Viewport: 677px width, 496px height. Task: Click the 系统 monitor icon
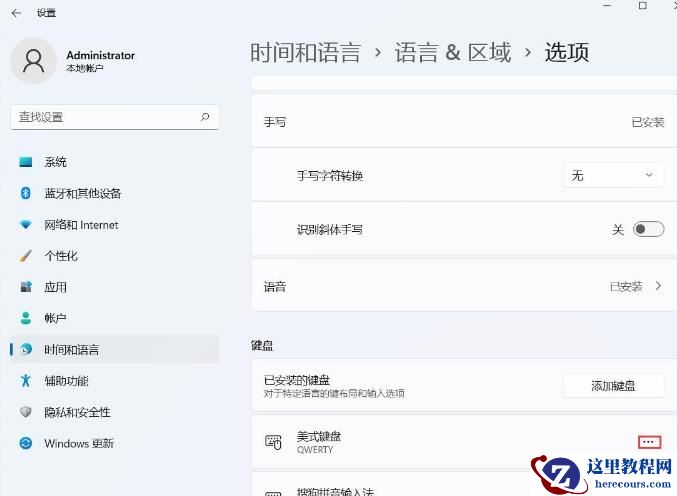[x=25, y=162]
